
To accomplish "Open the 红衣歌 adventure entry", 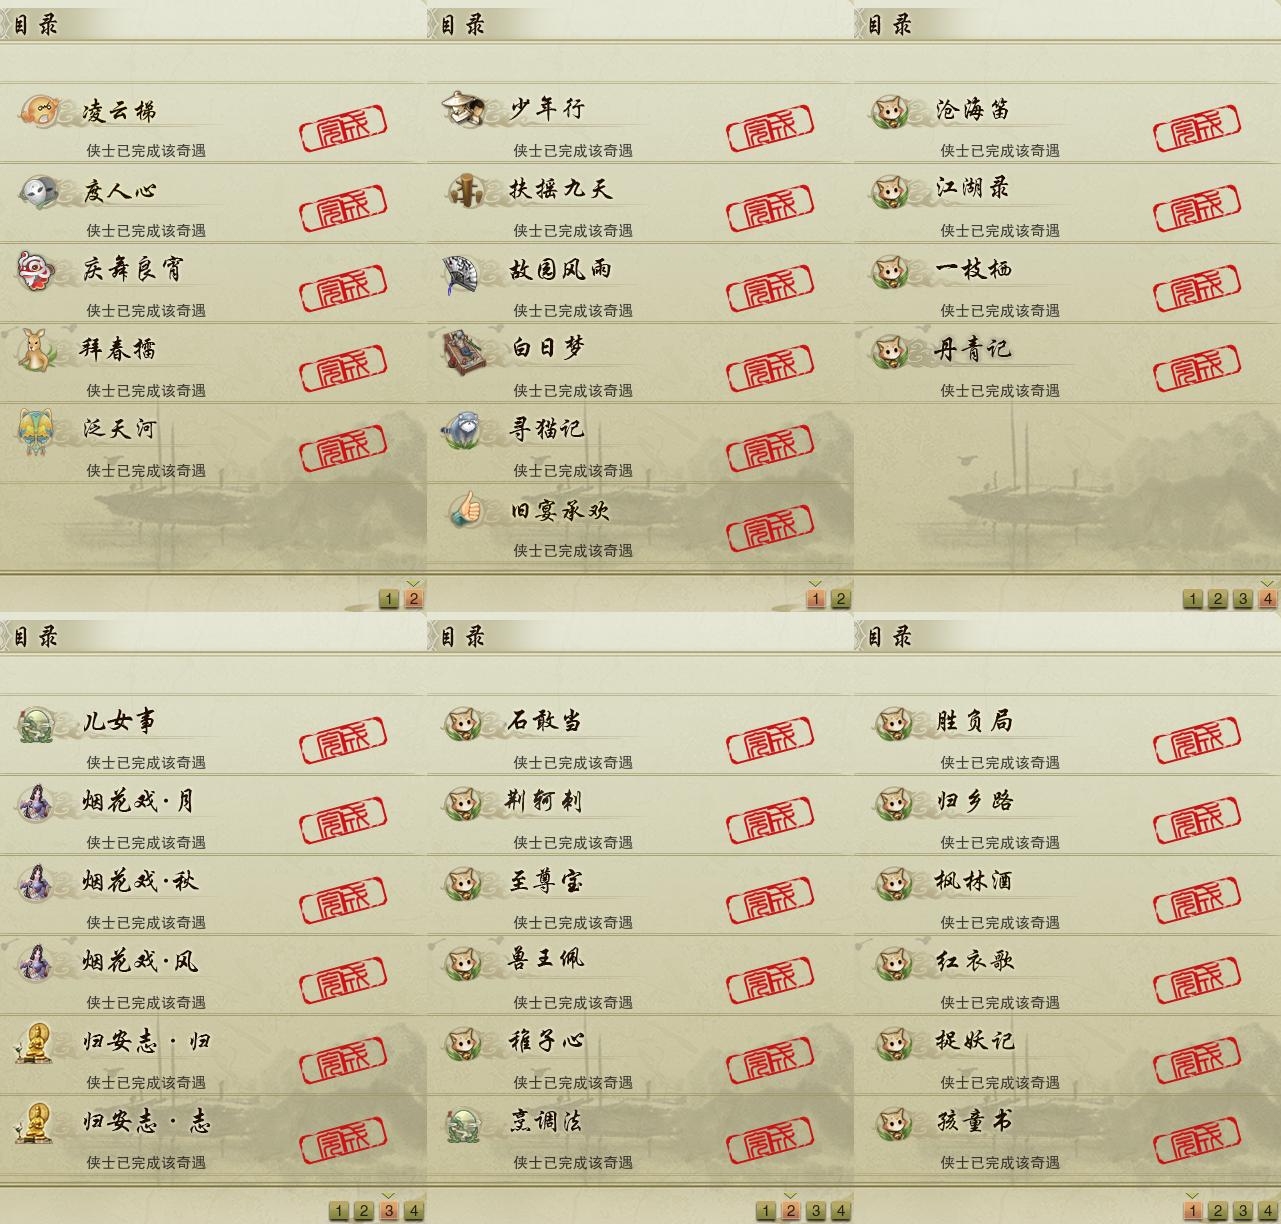I will point(1067,974).
